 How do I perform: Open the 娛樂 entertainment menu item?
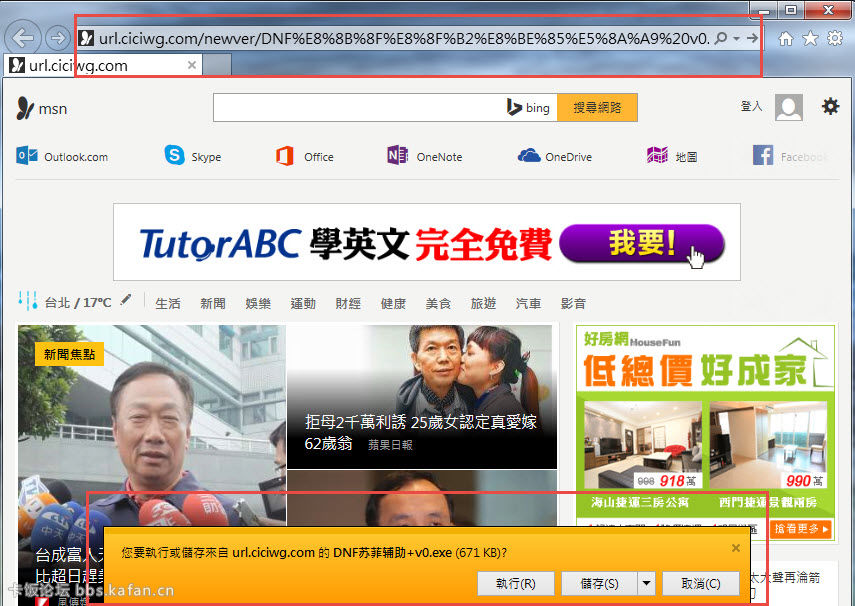pyautogui.click(x=258, y=303)
